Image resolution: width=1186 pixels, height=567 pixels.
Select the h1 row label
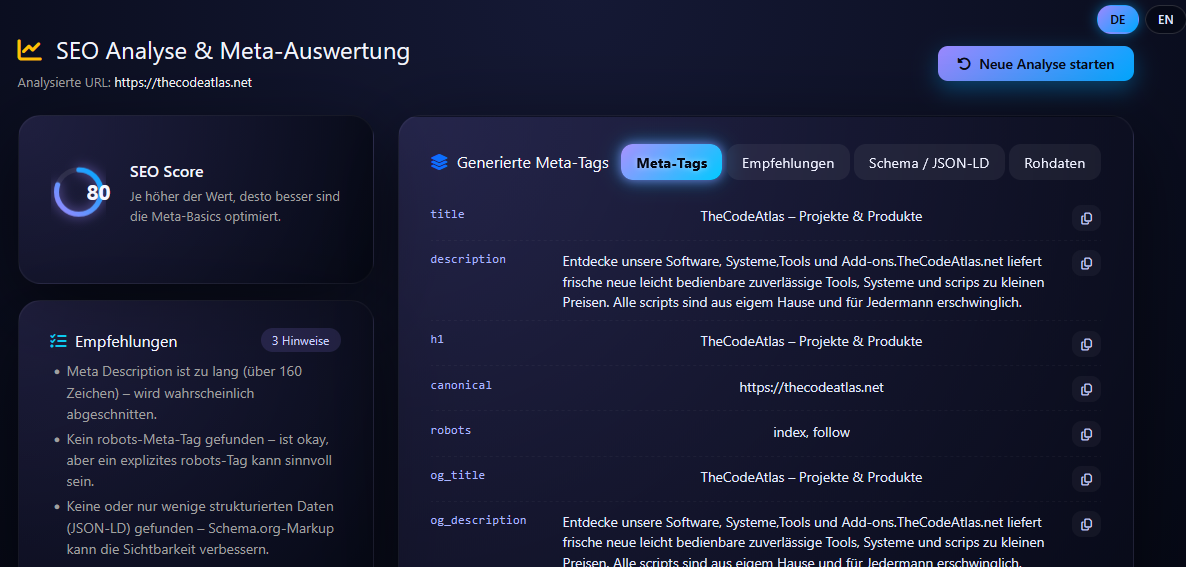pos(436,339)
